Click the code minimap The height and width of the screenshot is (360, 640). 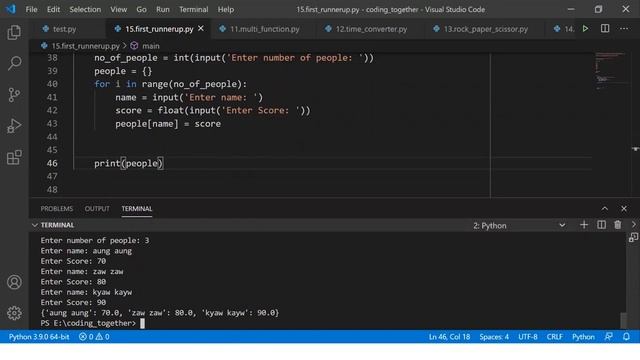point(610,71)
